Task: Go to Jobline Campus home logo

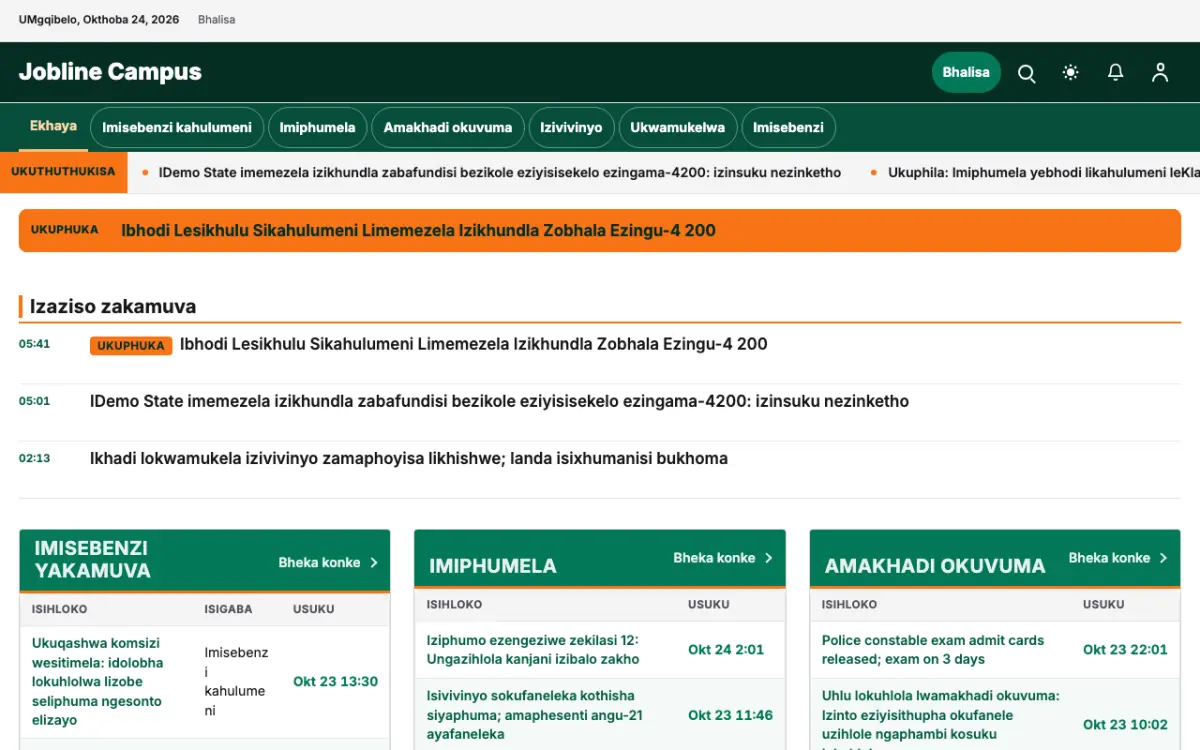Action: (110, 72)
